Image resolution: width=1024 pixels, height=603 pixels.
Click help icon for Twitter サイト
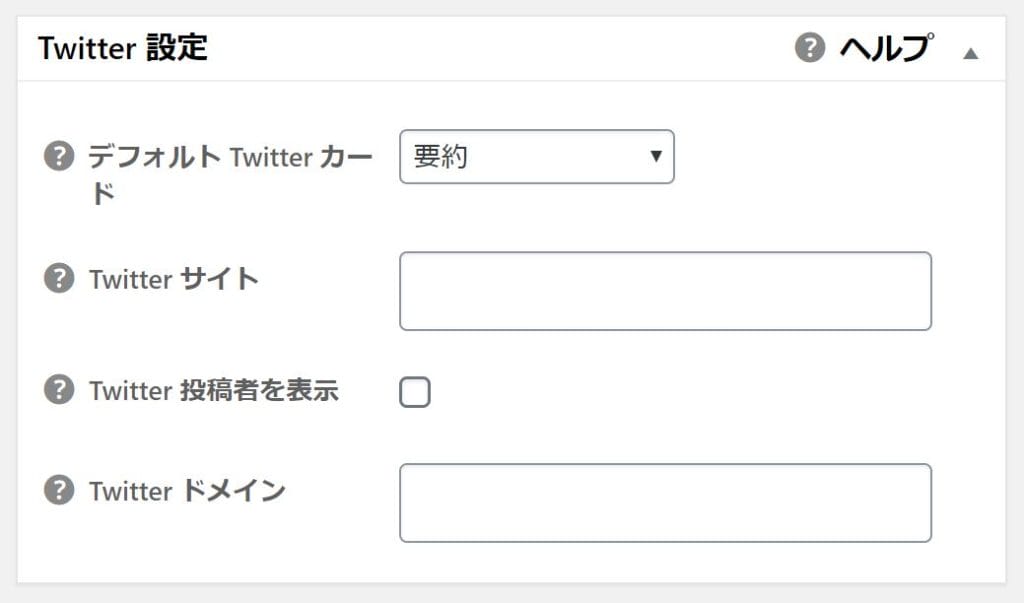click(x=60, y=279)
